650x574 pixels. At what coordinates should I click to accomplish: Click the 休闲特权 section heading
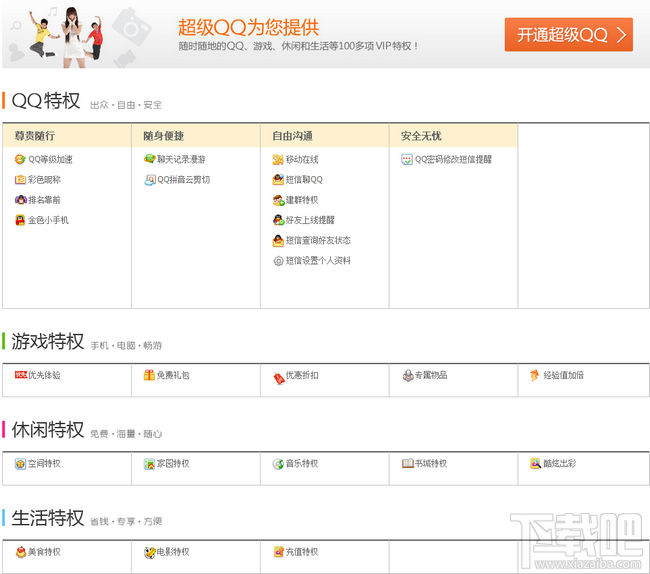pos(48,430)
